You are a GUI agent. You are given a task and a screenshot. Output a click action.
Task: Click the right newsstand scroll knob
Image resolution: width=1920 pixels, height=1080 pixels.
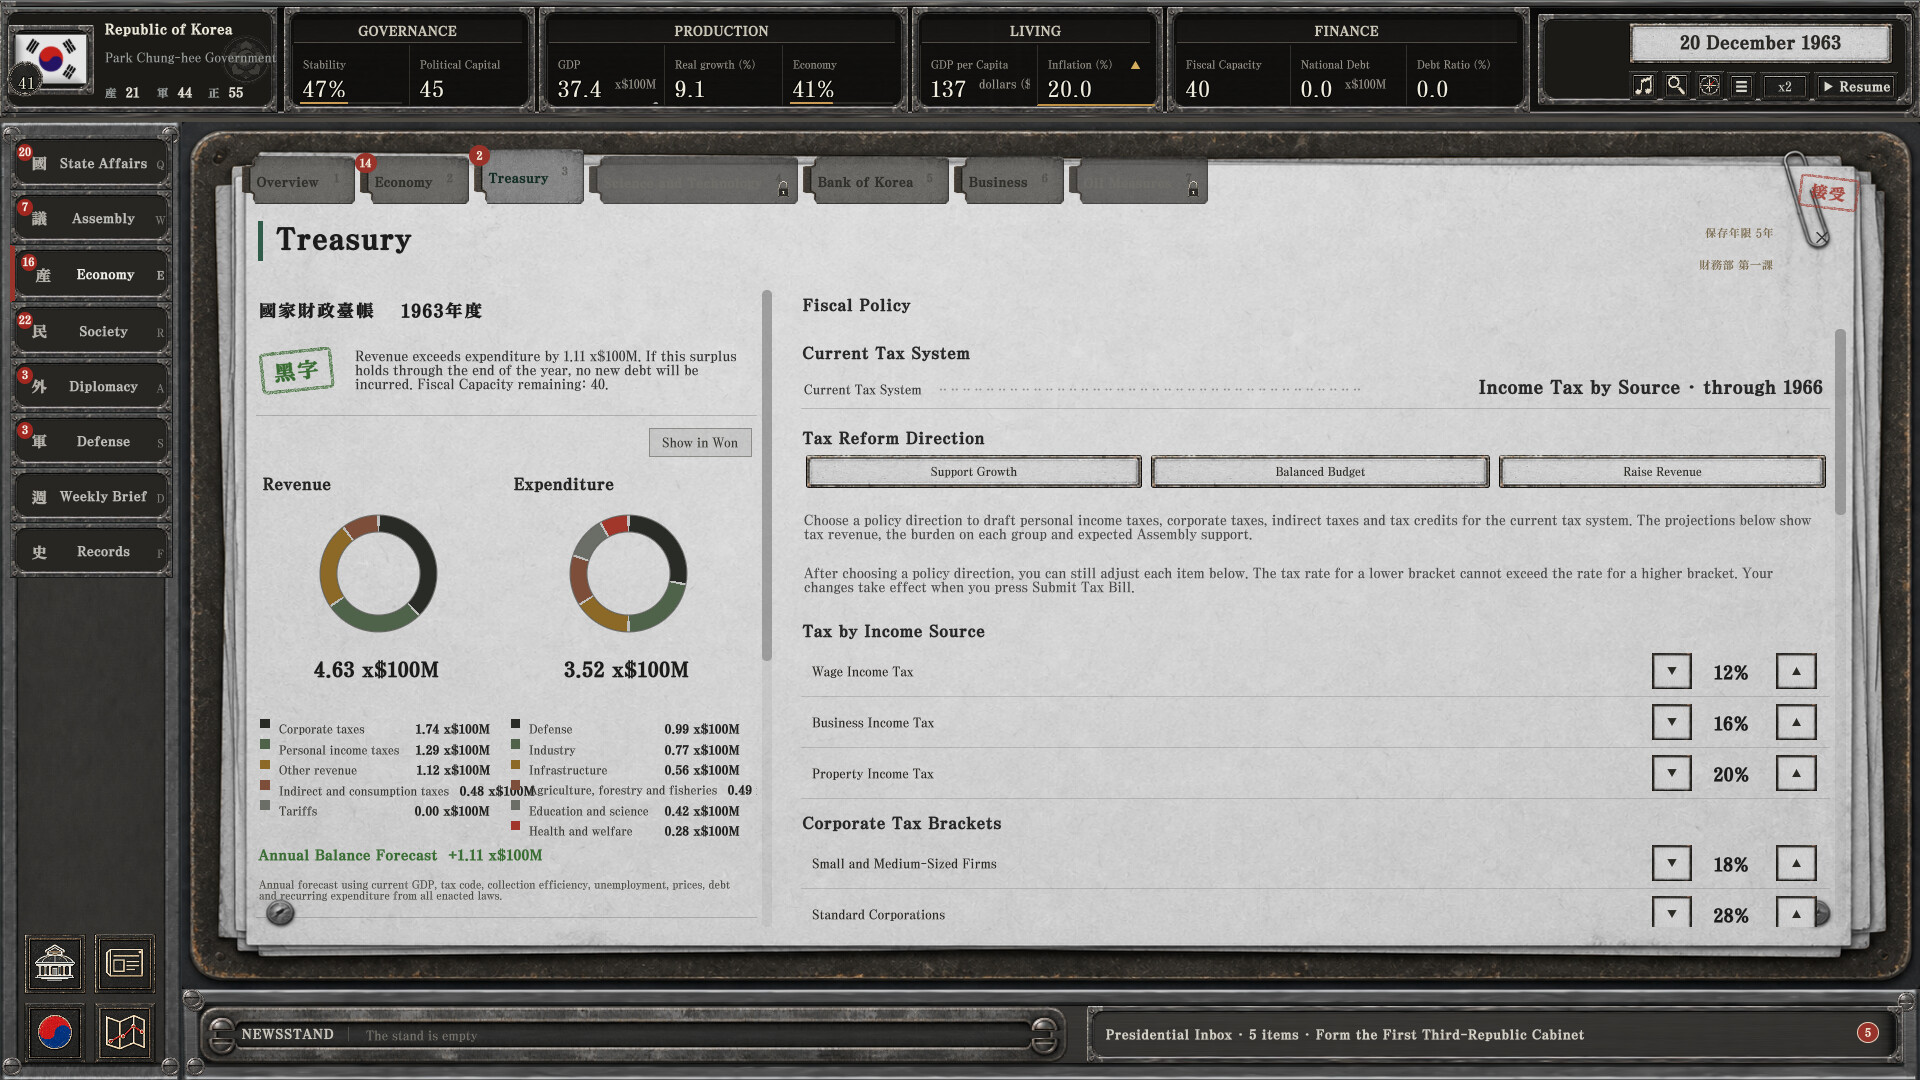click(x=1043, y=1035)
